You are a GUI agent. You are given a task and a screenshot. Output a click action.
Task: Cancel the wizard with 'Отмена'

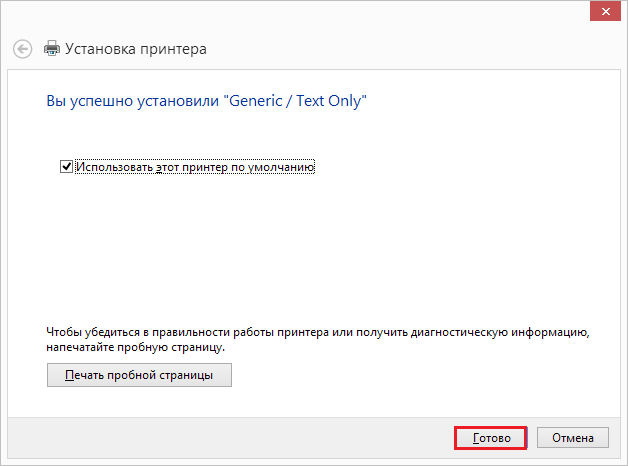click(x=572, y=438)
